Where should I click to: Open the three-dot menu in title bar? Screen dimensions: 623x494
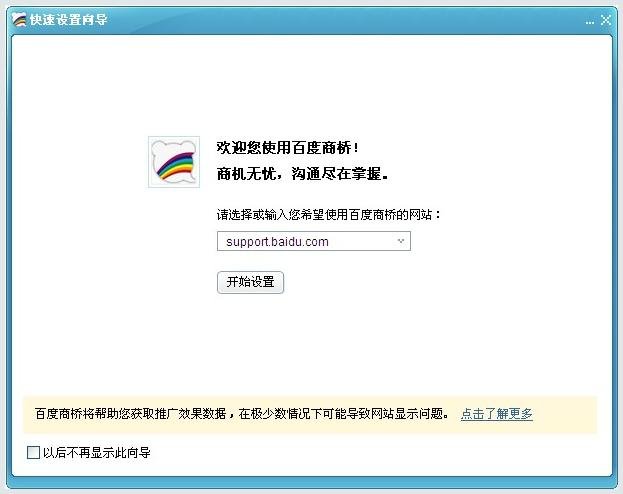(x=590, y=22)
